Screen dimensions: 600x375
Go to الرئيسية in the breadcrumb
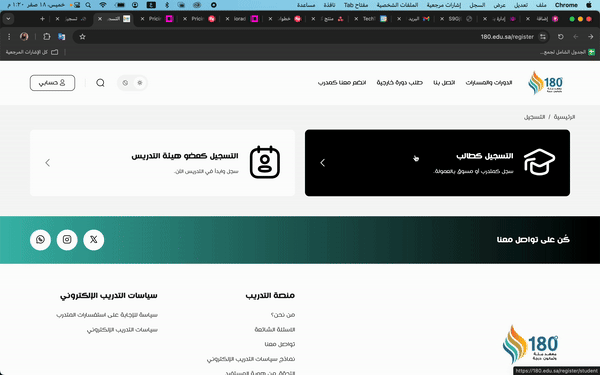[564, 117]
